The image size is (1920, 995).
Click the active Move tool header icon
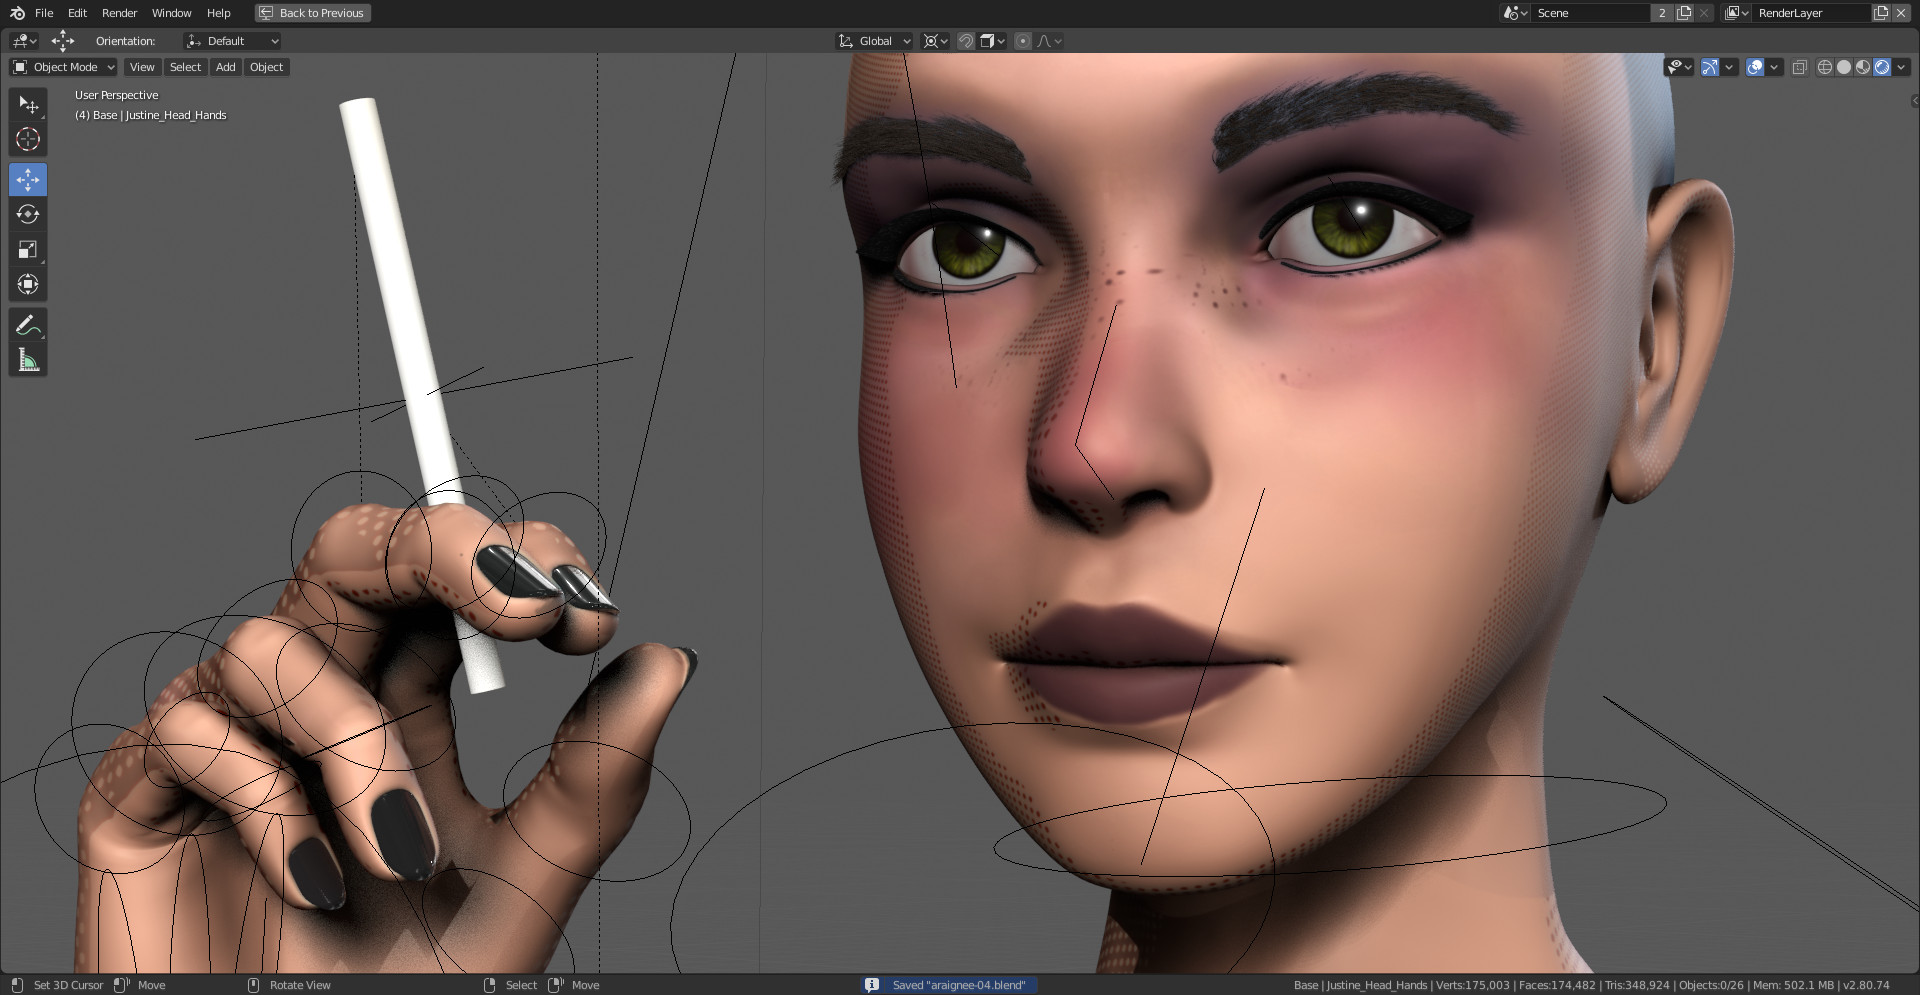pos(63,41)
